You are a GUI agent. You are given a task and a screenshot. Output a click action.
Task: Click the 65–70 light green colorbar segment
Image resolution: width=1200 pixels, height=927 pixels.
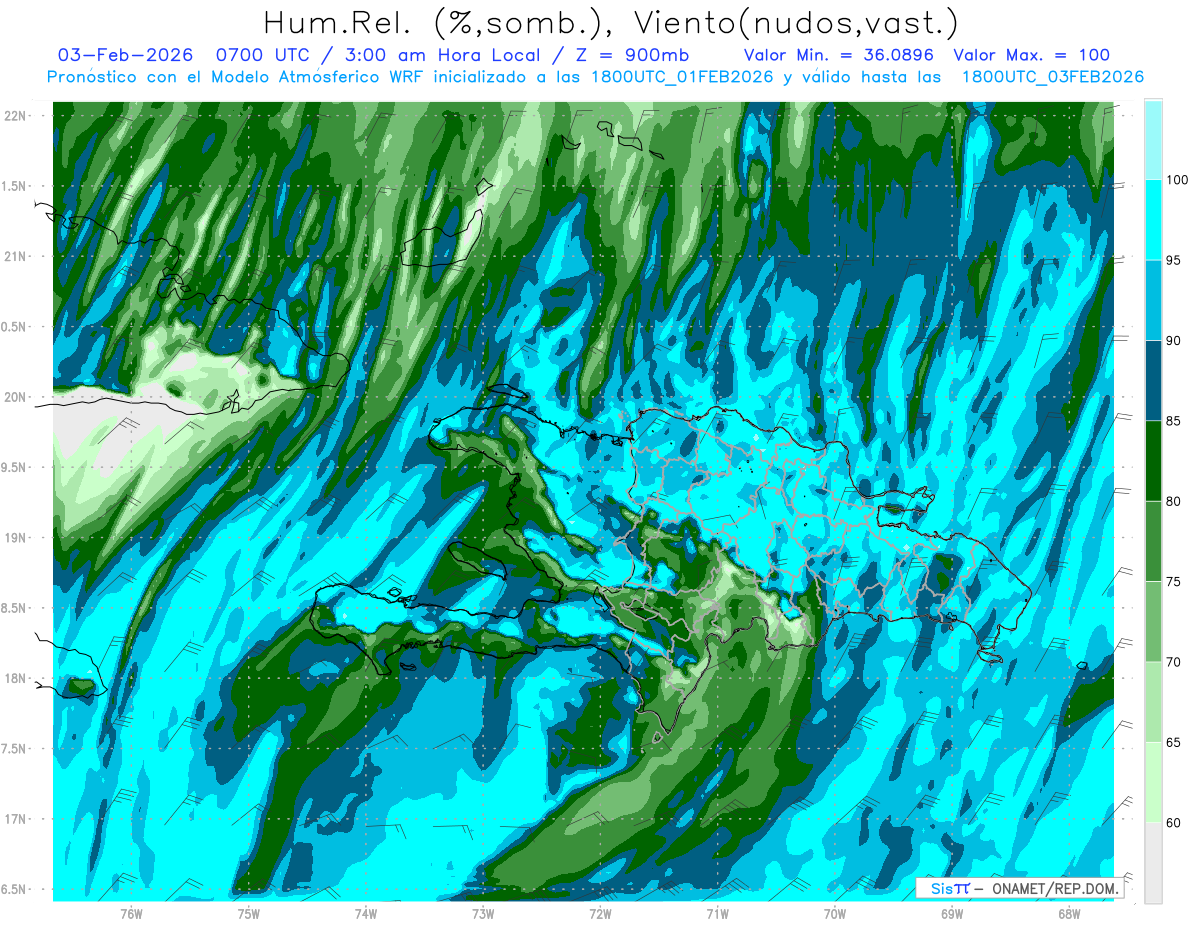[1153, 702]
